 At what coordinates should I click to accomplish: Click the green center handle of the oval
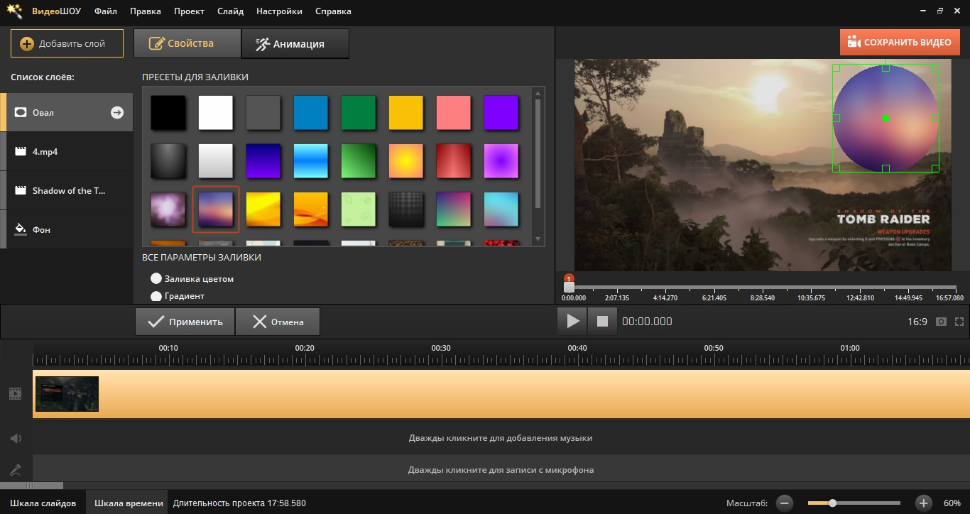click(886, 118)
